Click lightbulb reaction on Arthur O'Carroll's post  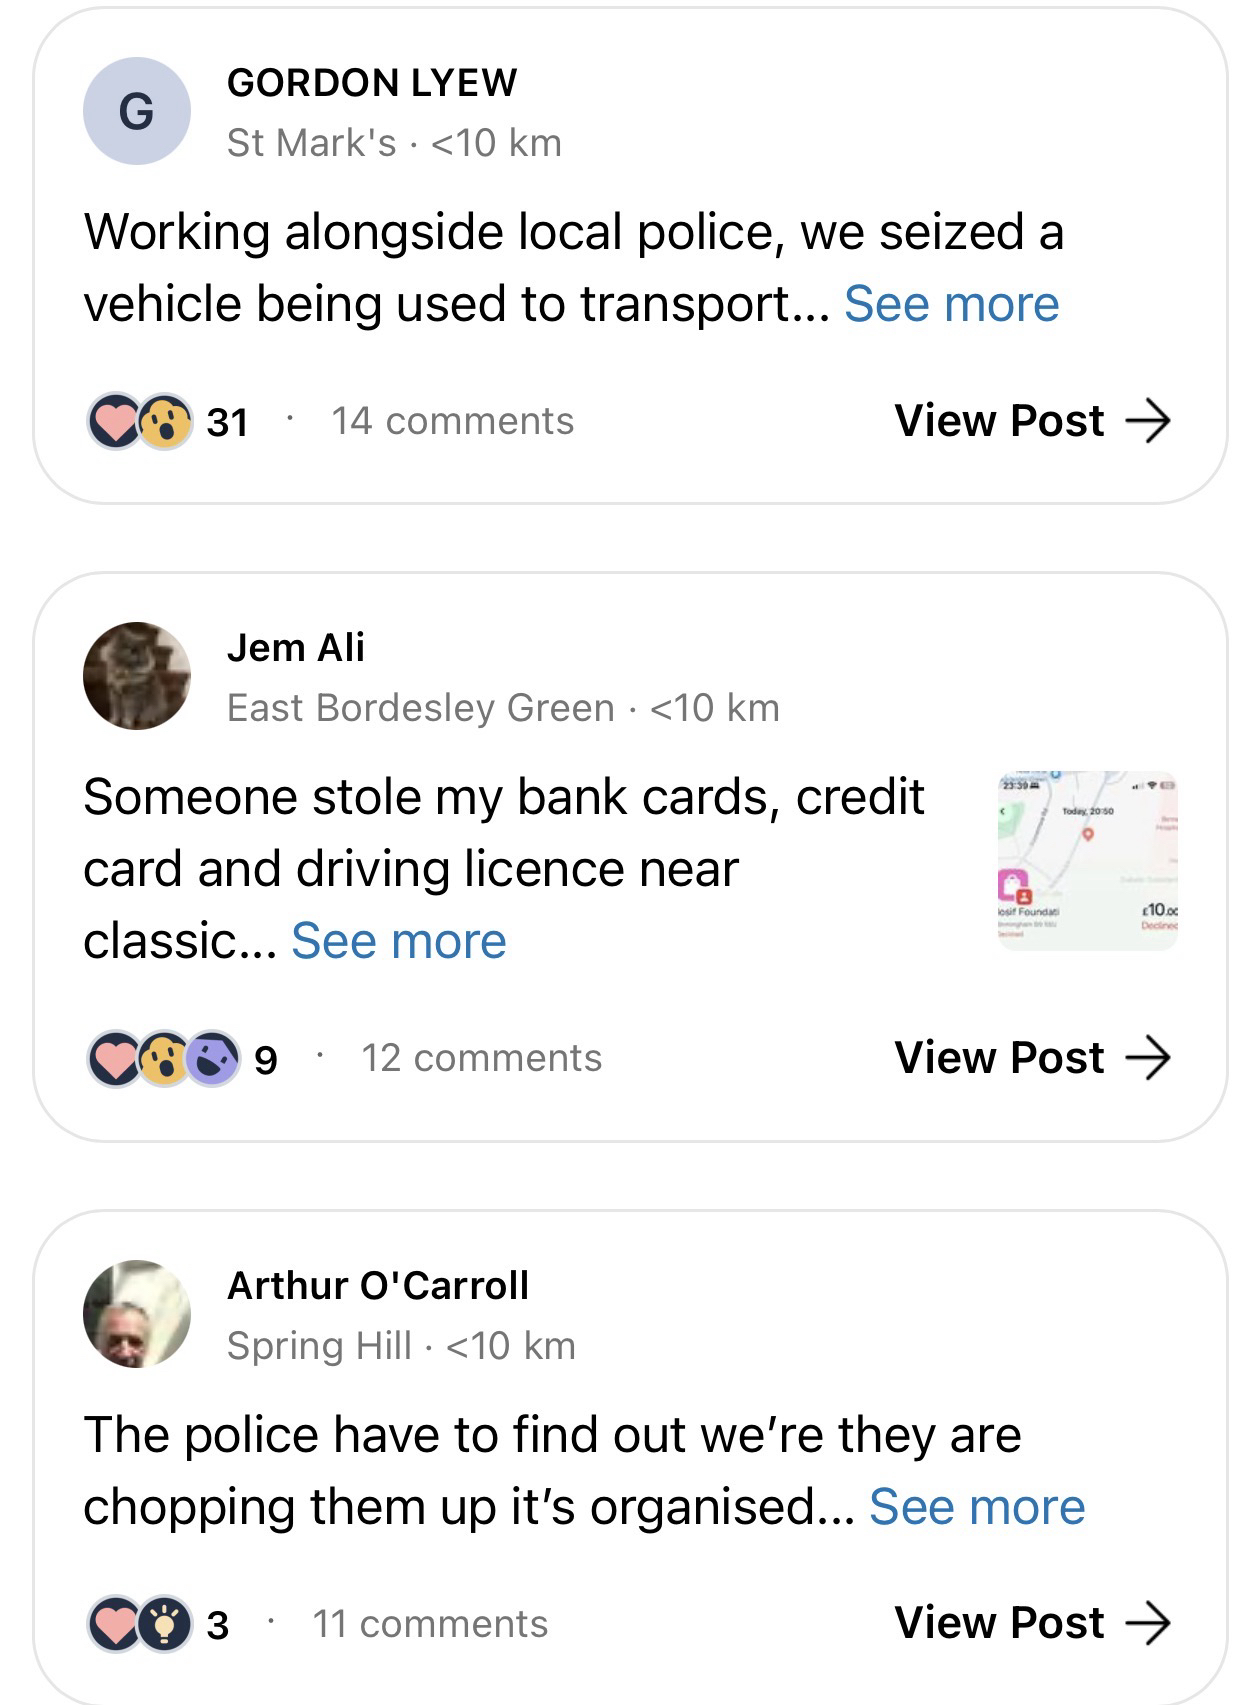(x=165, y=1623)
